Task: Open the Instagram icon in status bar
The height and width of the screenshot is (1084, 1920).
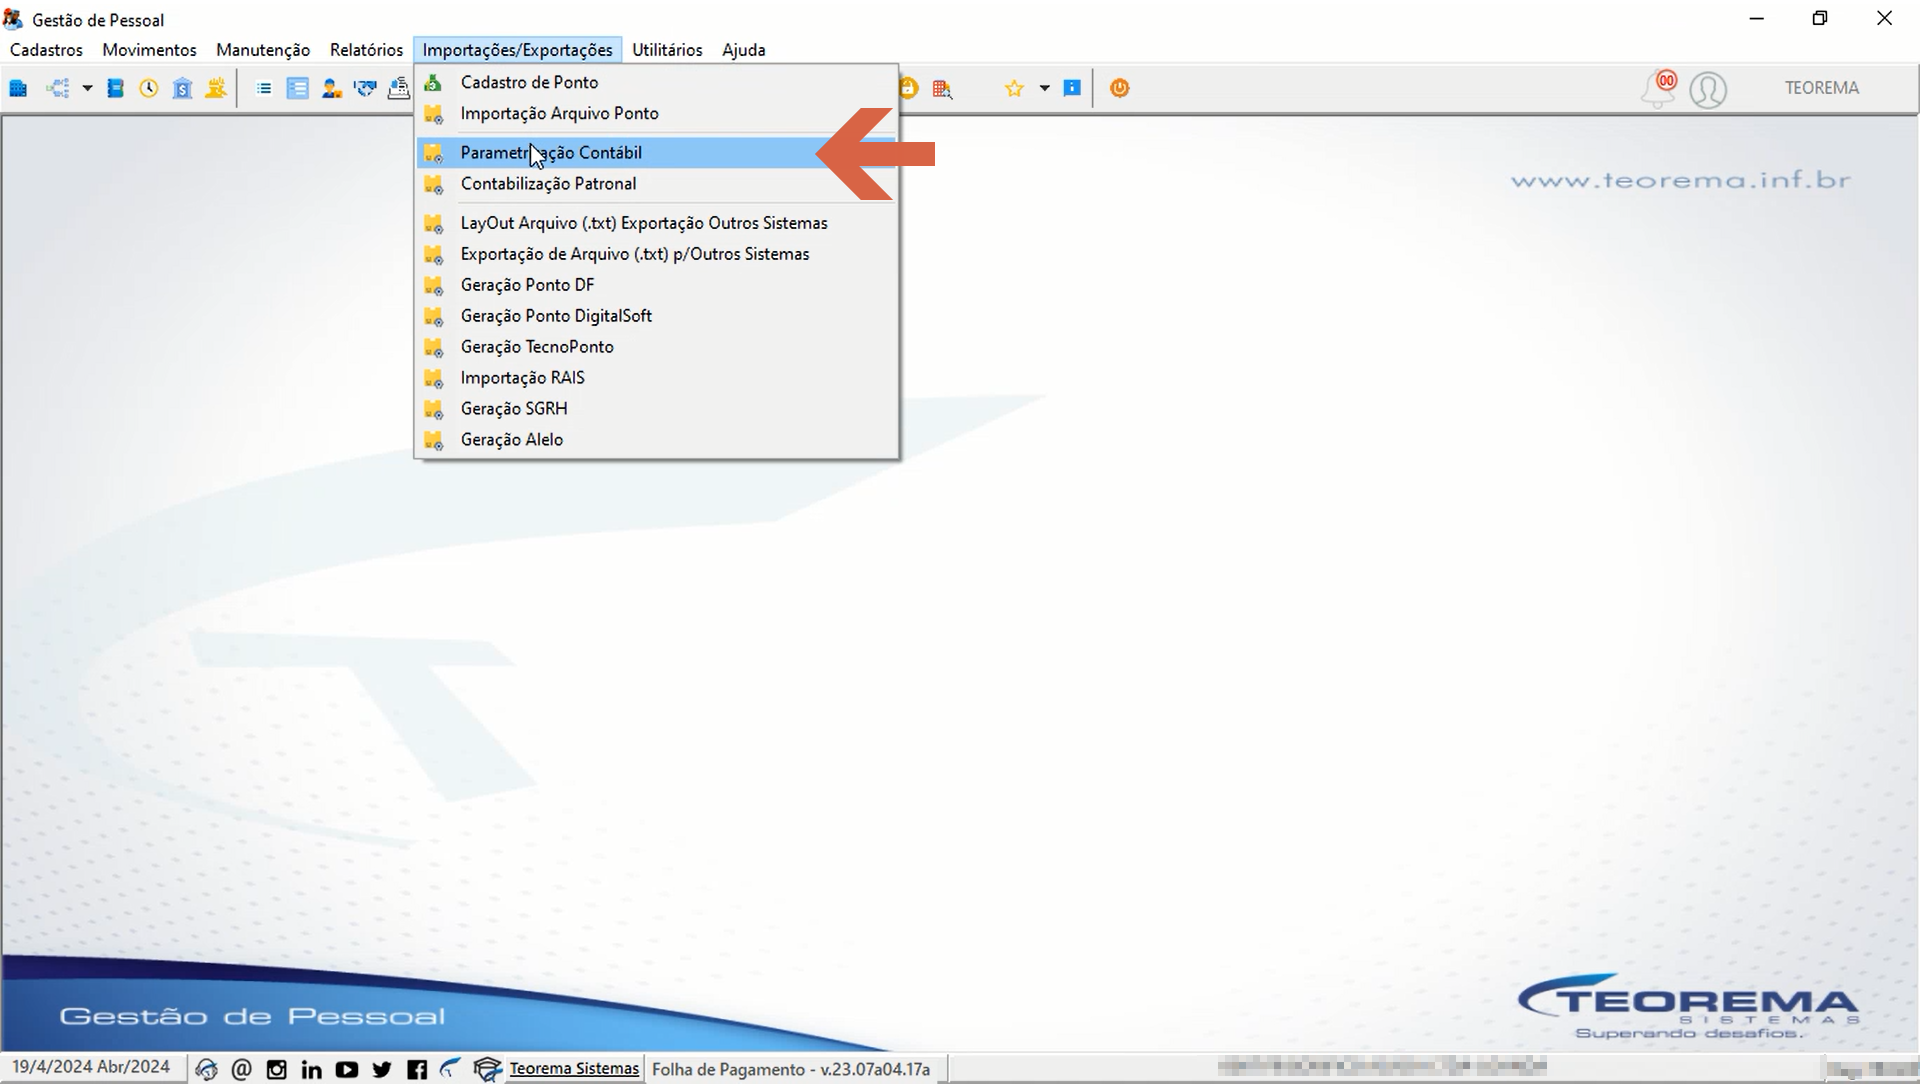Action: (x=276, y=1069)
